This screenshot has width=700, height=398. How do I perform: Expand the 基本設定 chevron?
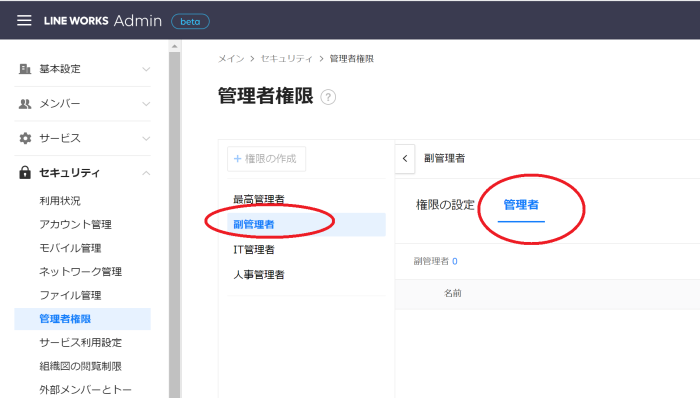[x=146, y=69]
